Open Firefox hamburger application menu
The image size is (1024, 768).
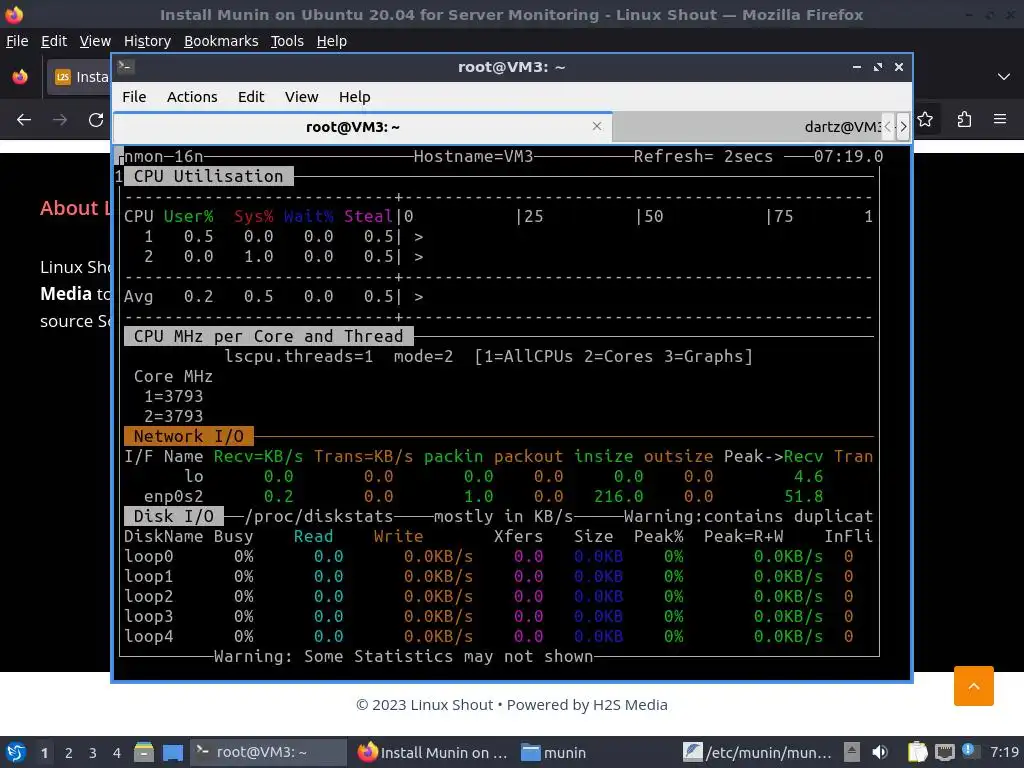pos(999,120)
